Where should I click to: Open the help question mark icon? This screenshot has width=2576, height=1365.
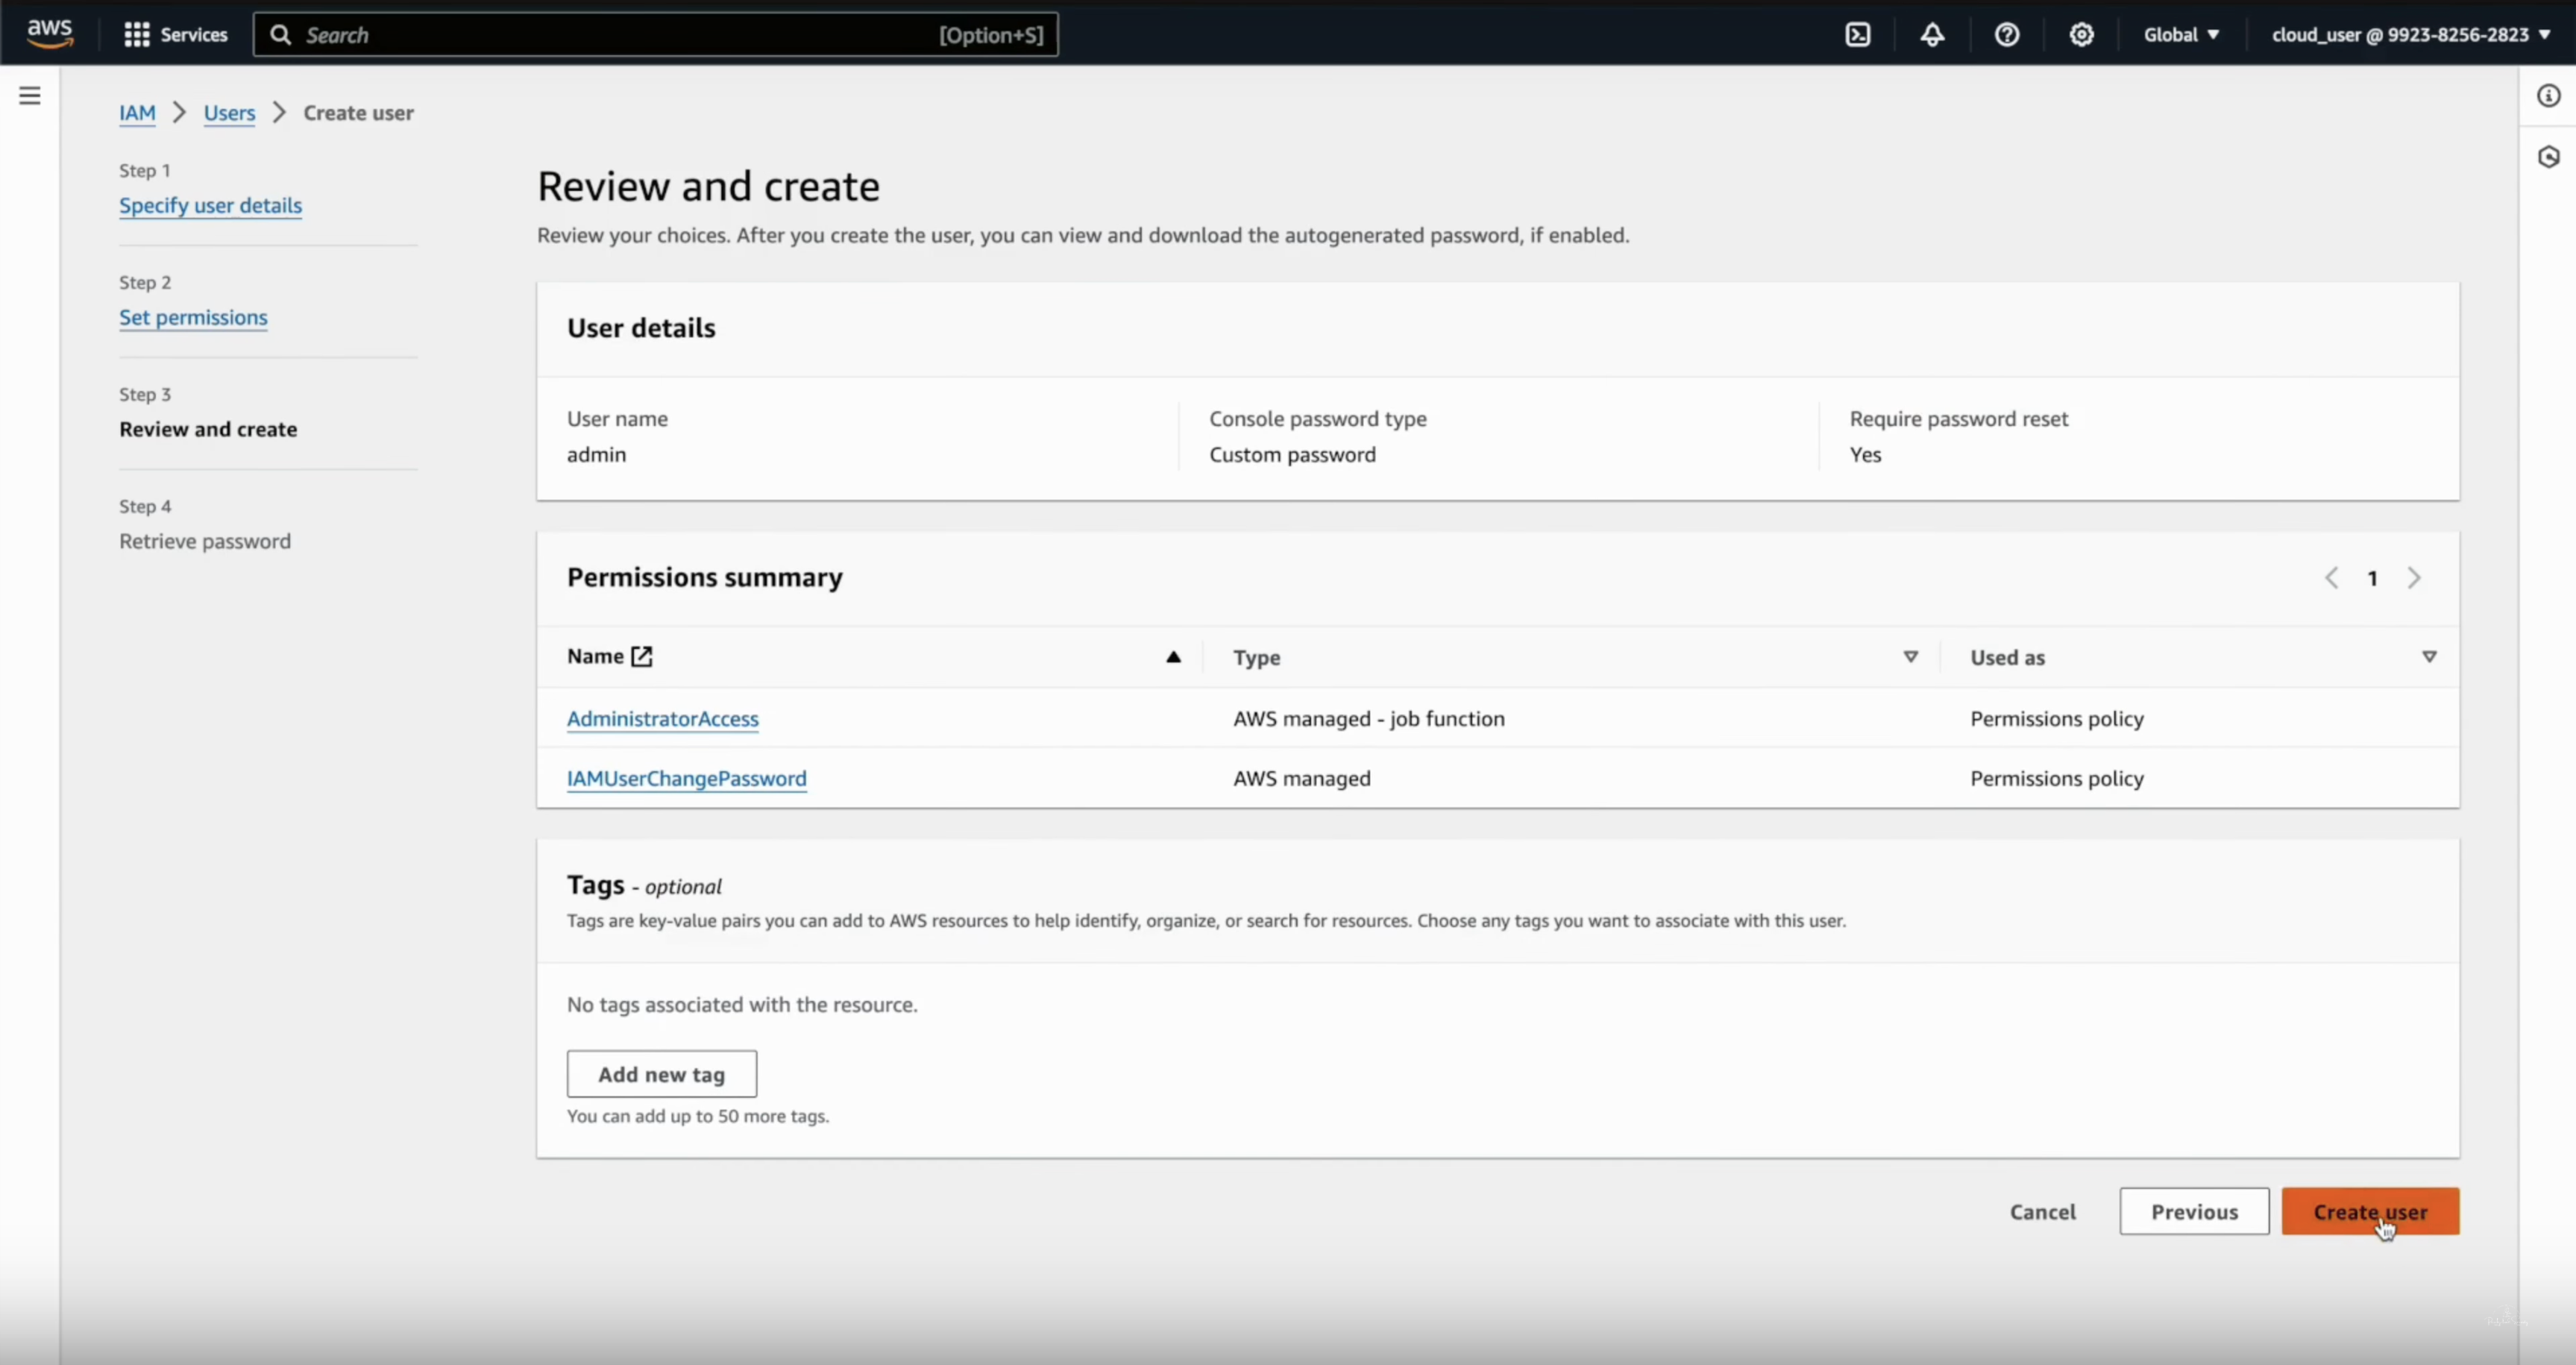[x=2006, y=35]
